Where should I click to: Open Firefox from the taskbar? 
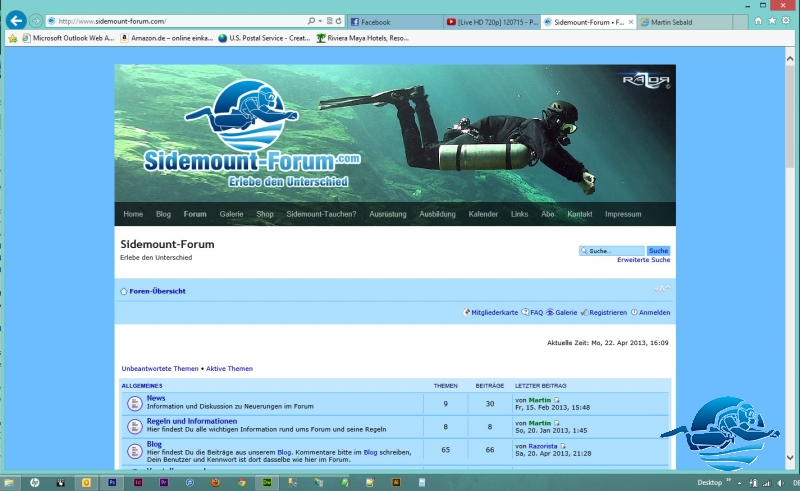215,482
